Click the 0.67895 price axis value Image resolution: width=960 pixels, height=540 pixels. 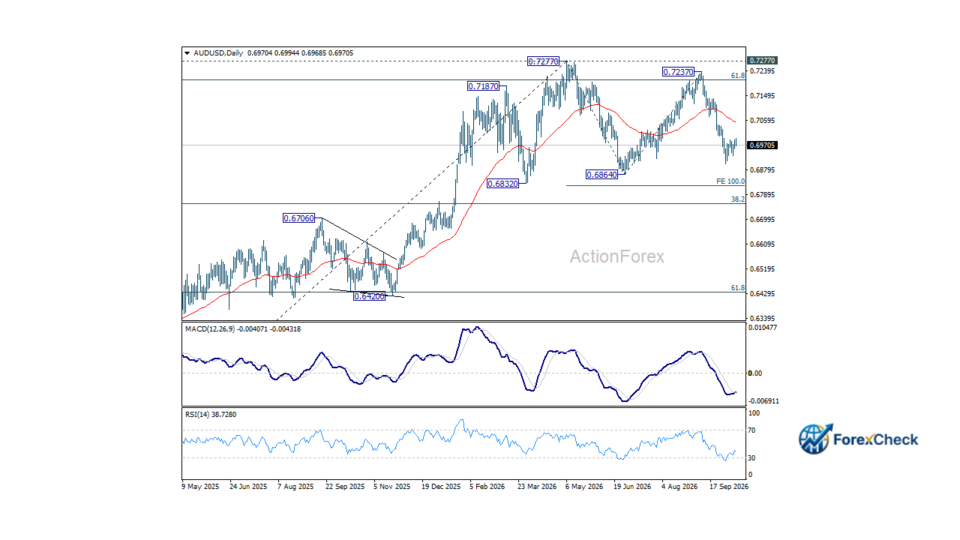pyautogui.click(x=762, y=195)
